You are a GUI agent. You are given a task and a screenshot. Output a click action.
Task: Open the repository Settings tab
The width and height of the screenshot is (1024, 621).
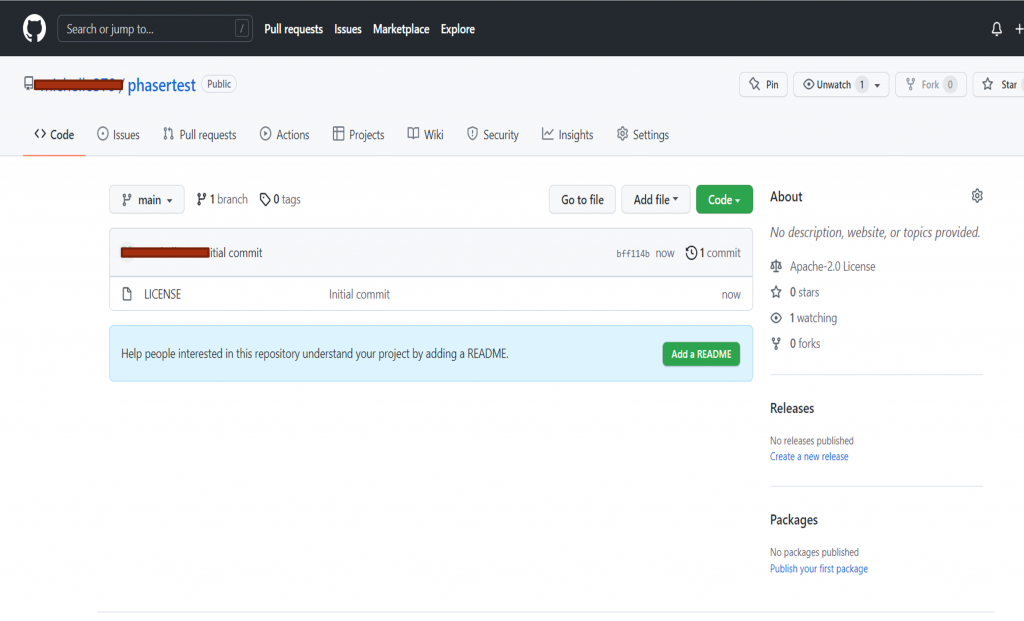click(643, 135)
